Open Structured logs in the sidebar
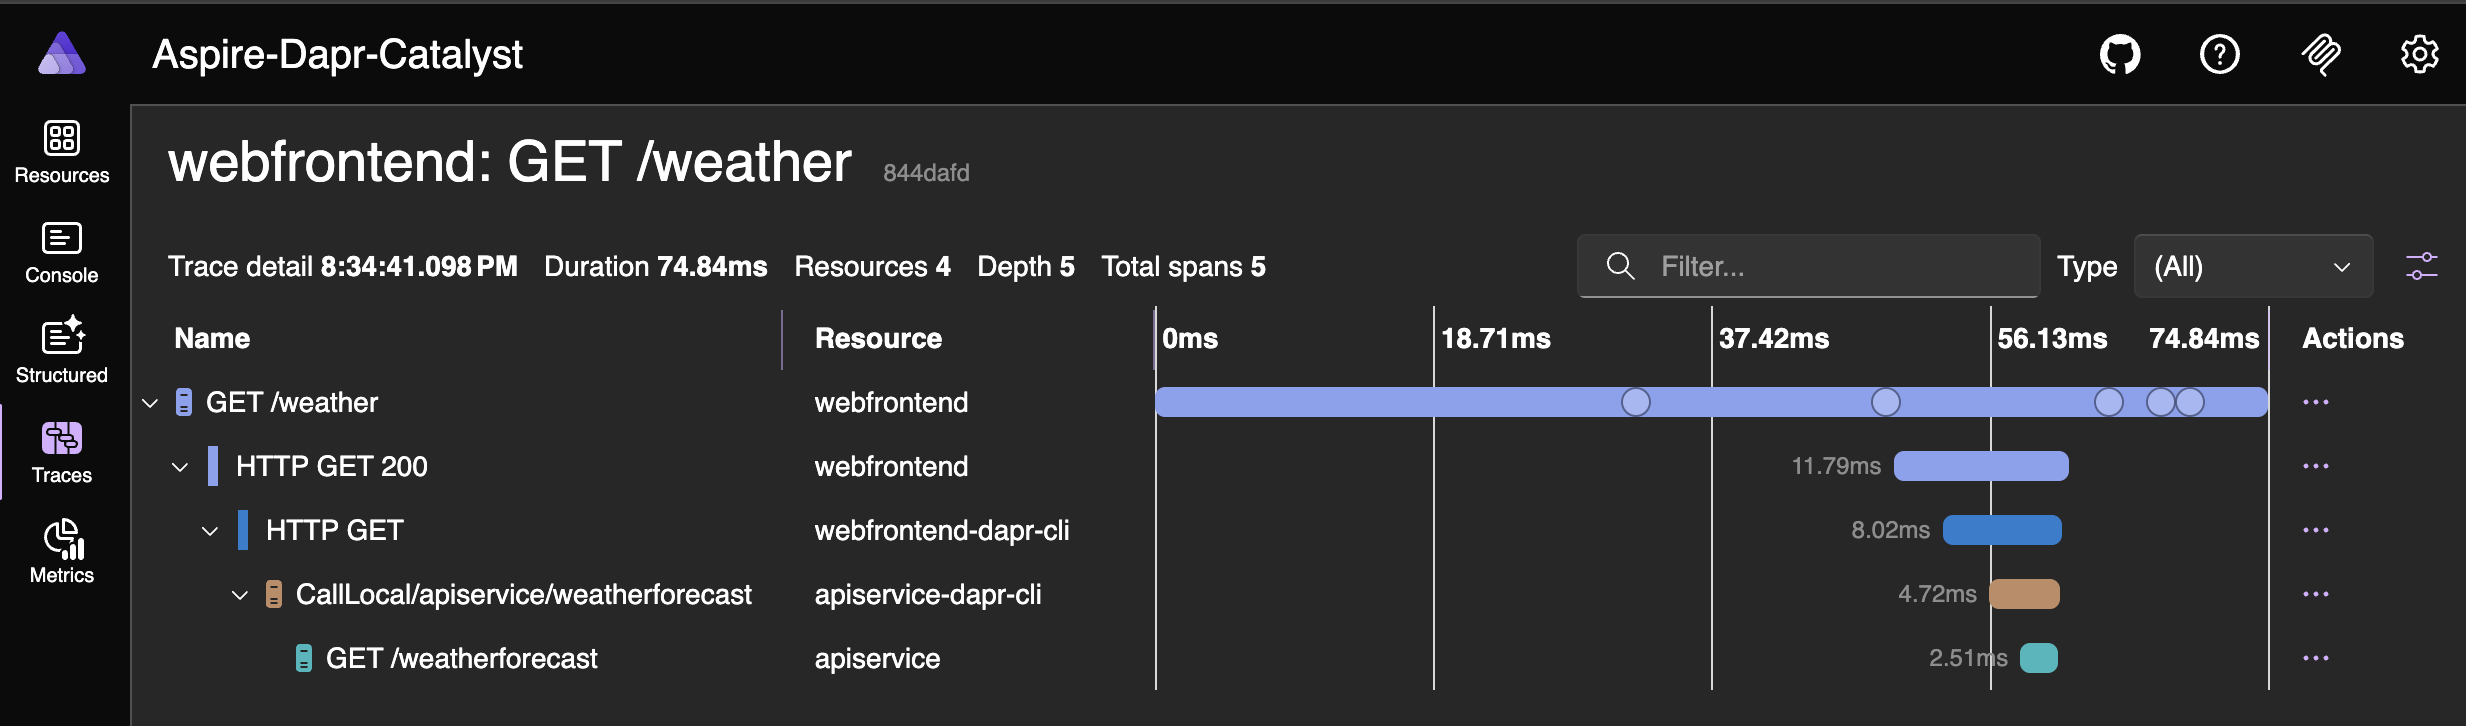This screenshot has height=726, width=2466. pos(62,352)
